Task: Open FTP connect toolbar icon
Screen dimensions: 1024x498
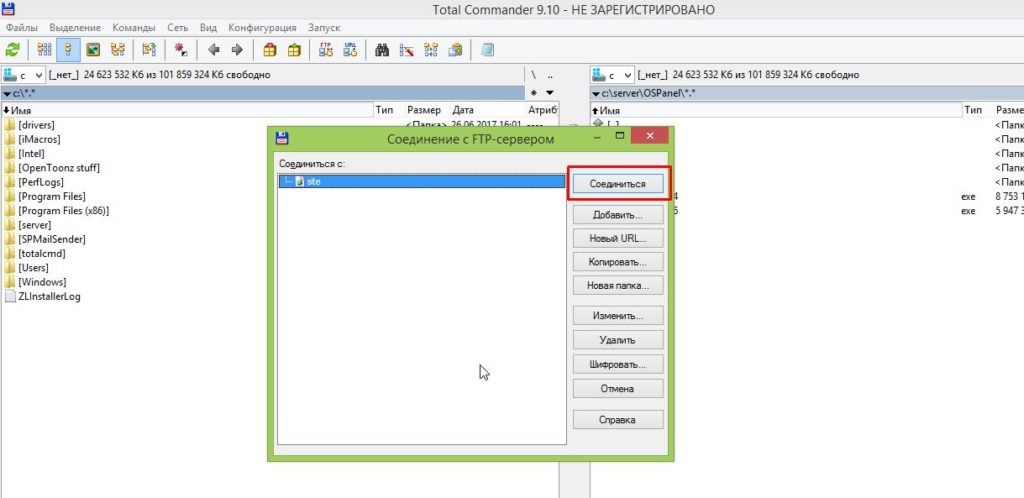Action: tap(325, 48)
